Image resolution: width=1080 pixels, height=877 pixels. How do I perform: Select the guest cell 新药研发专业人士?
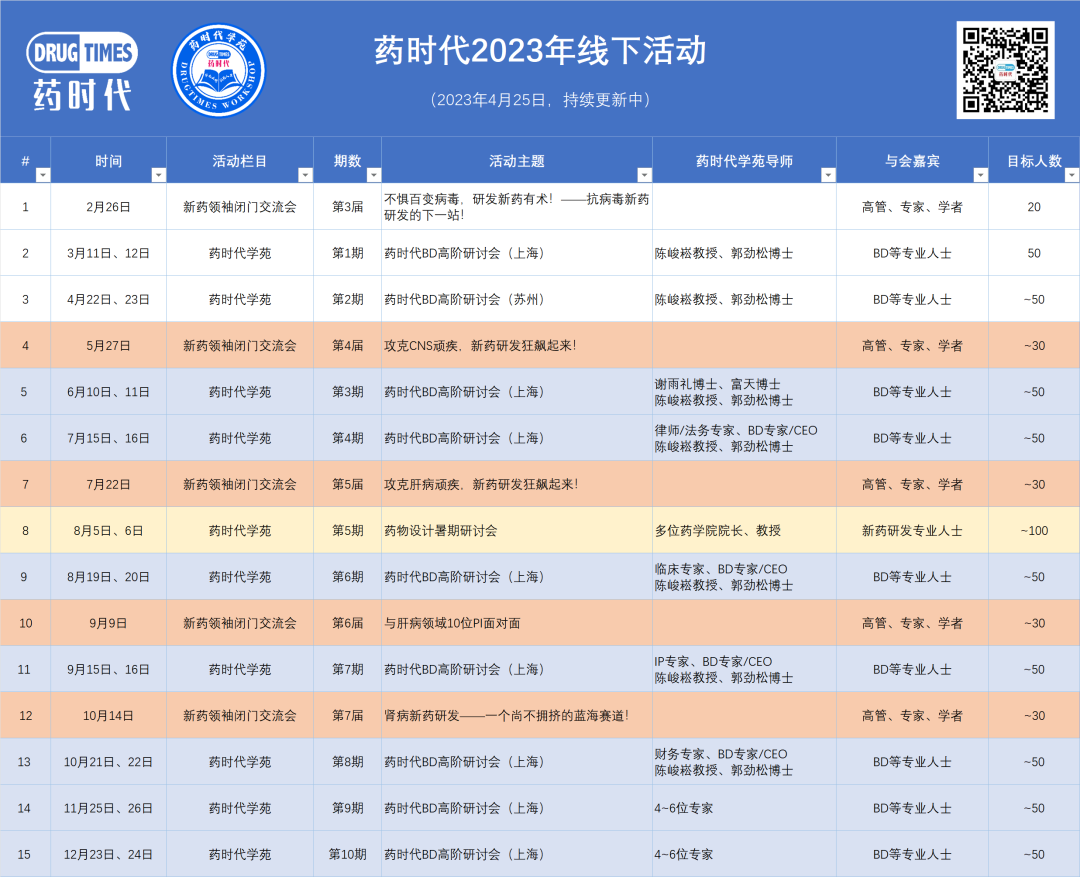click(912, 530)
